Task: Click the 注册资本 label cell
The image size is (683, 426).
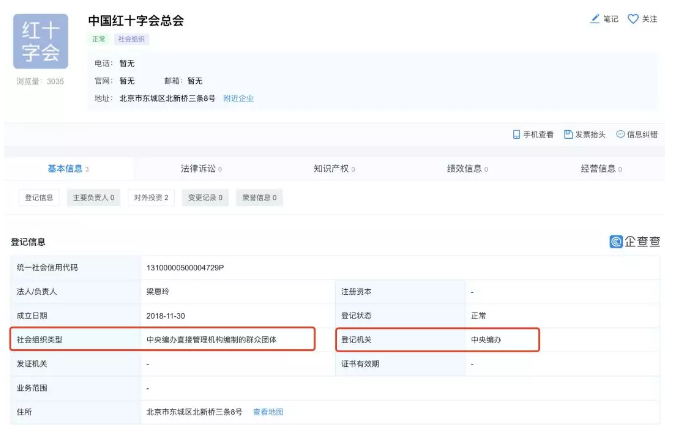Action: tap(400, 292)
